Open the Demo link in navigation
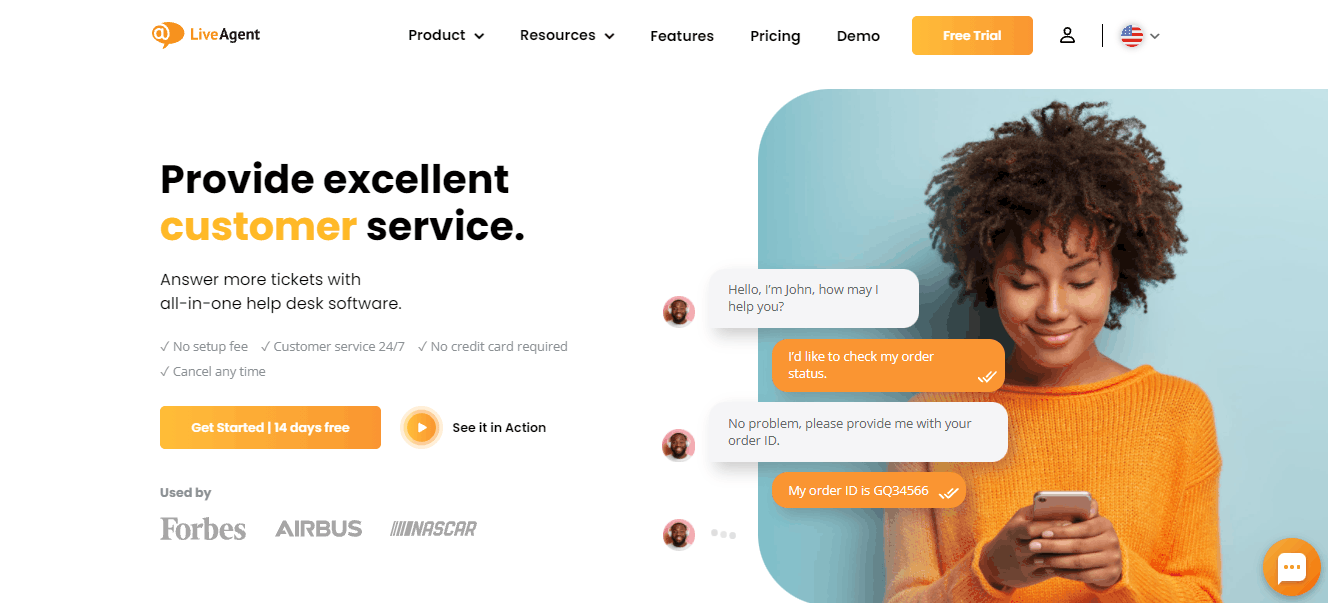This screenshot has height=603, width=1328. coord(858,36)
